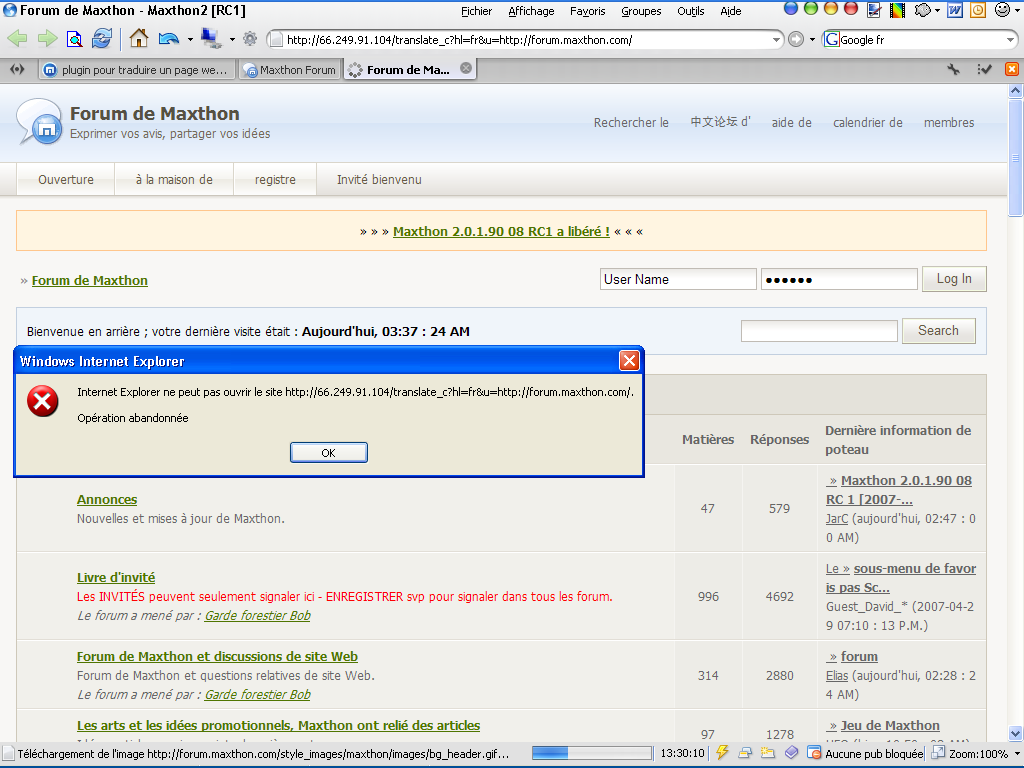This screenshot has height=768, width=1024.
Task: Click the go button beside the address bar
Action: click(795, 39)
